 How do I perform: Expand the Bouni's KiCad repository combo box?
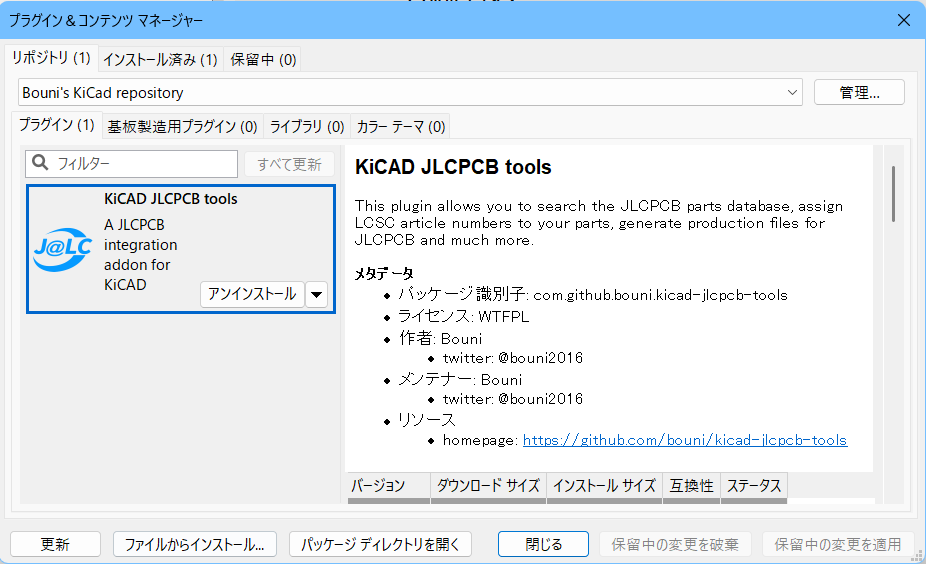click(410, 93)
